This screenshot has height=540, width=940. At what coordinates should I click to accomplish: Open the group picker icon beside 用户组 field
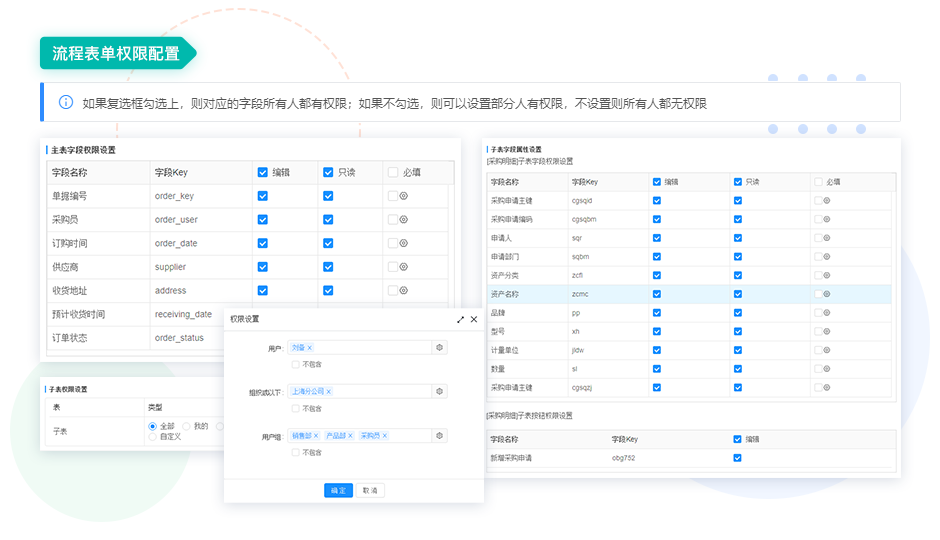[439, 436]
